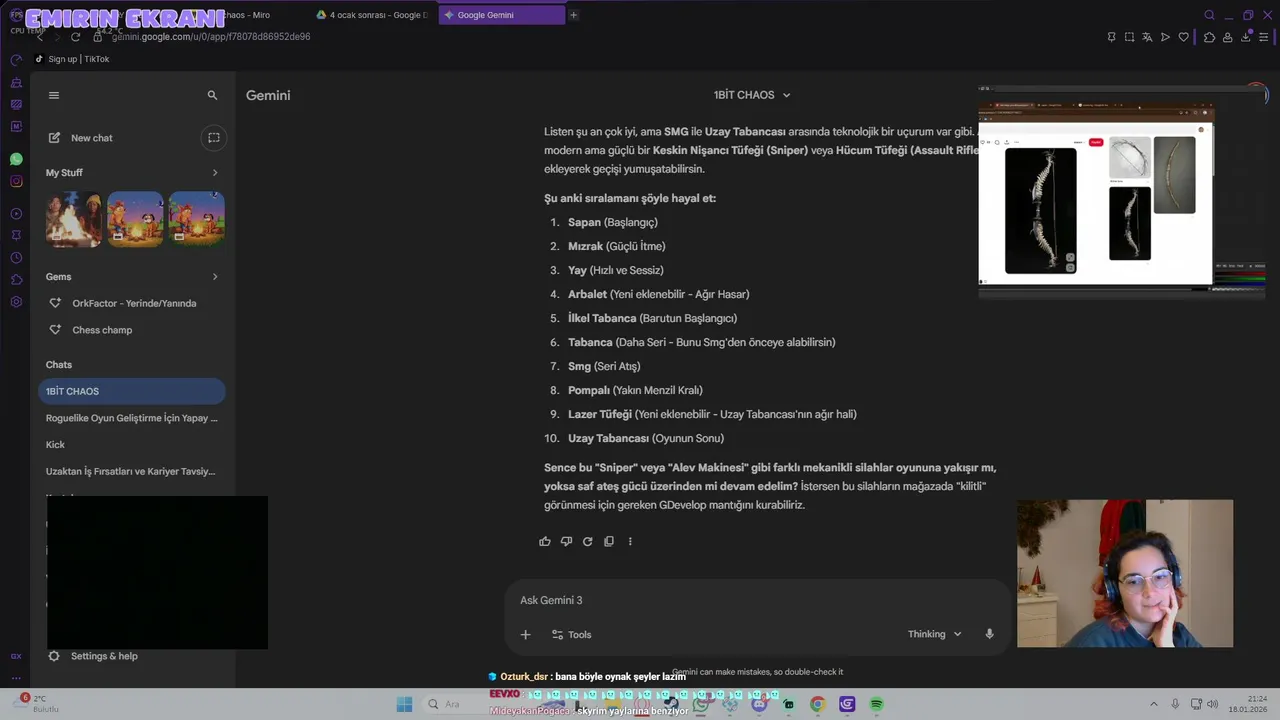This screenshot has height=720, width=1280.
Task: Open Spotify from the taskbar
Action: pyautogui.click(x=876, y=704)
